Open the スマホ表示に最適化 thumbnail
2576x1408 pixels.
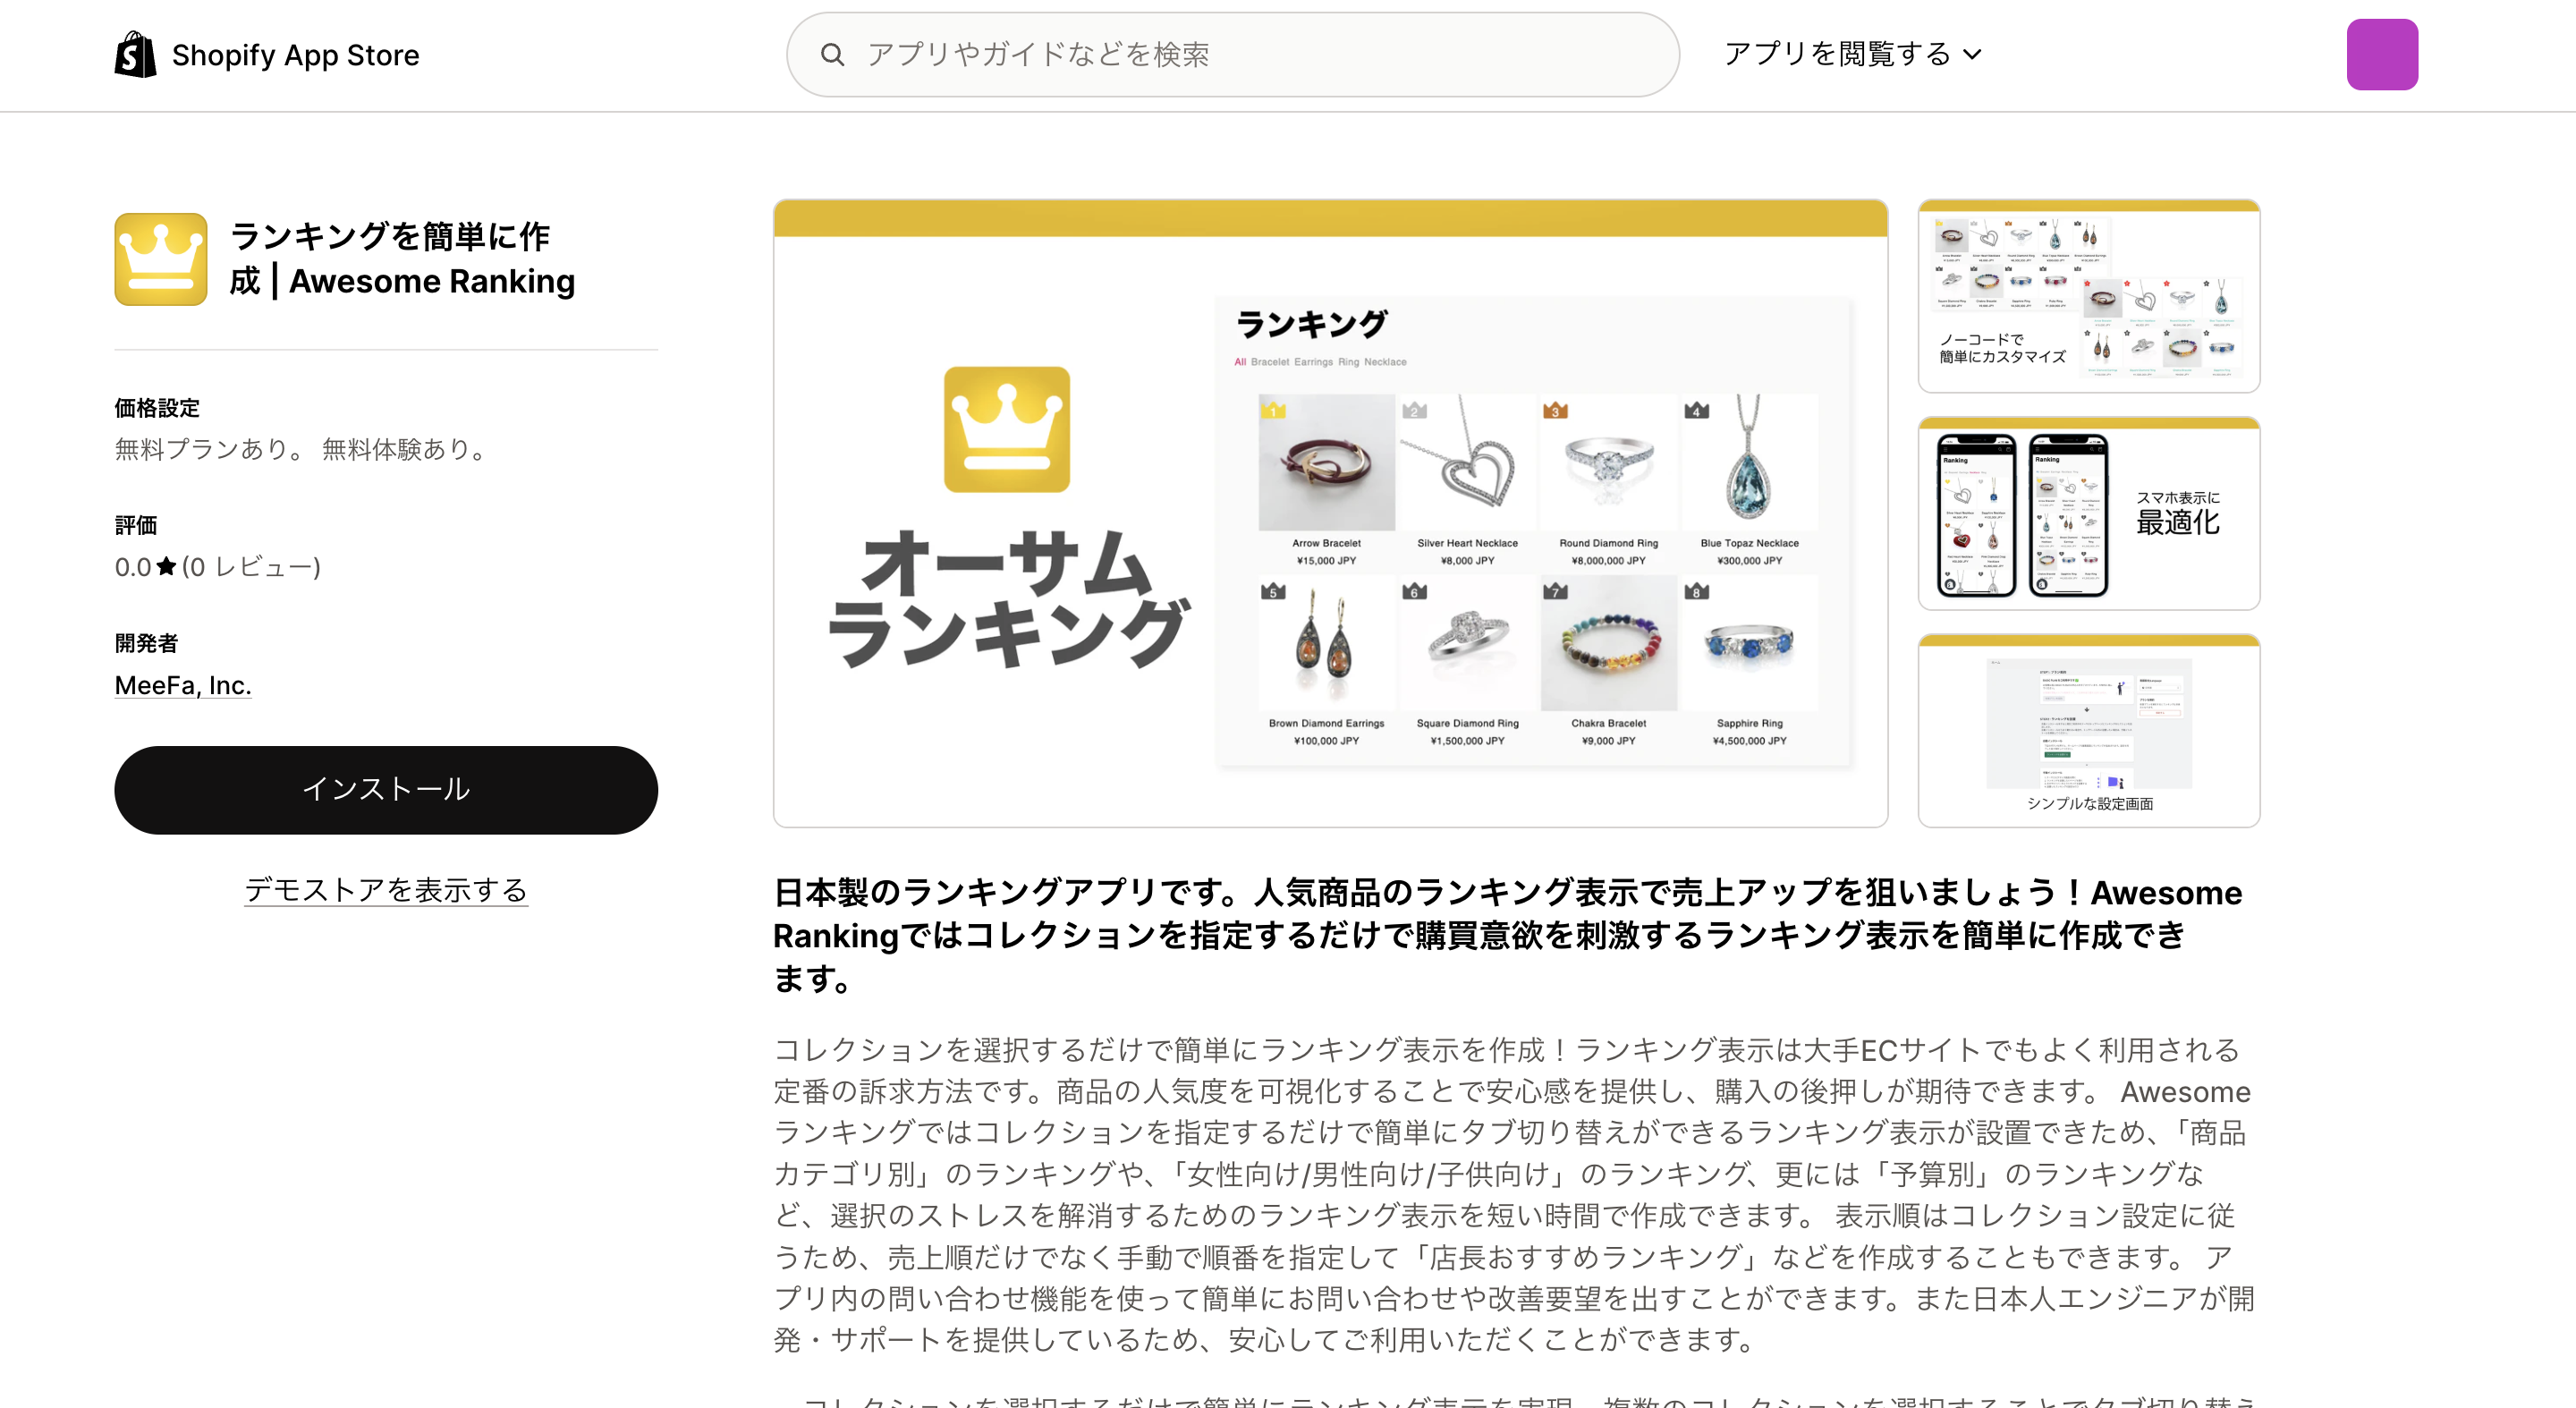2089,513
